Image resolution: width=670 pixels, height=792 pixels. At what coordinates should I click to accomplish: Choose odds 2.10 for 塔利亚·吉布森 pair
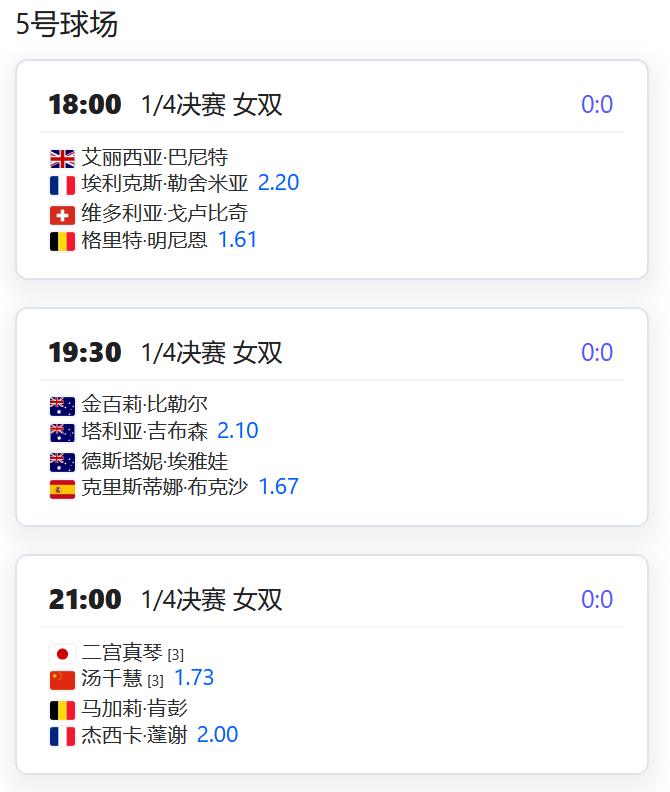(237, 430)
